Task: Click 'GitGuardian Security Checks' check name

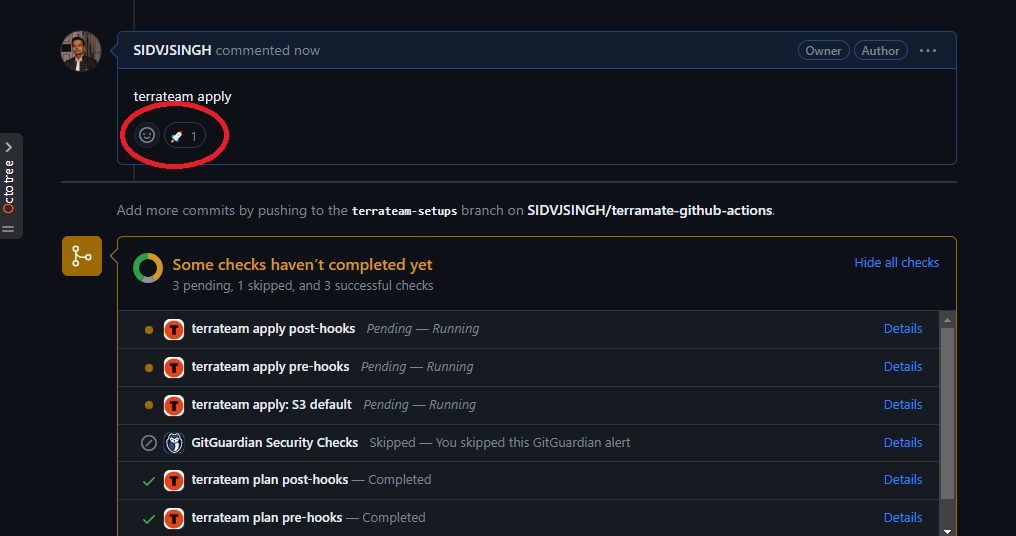Action: (x=275, y=442)
